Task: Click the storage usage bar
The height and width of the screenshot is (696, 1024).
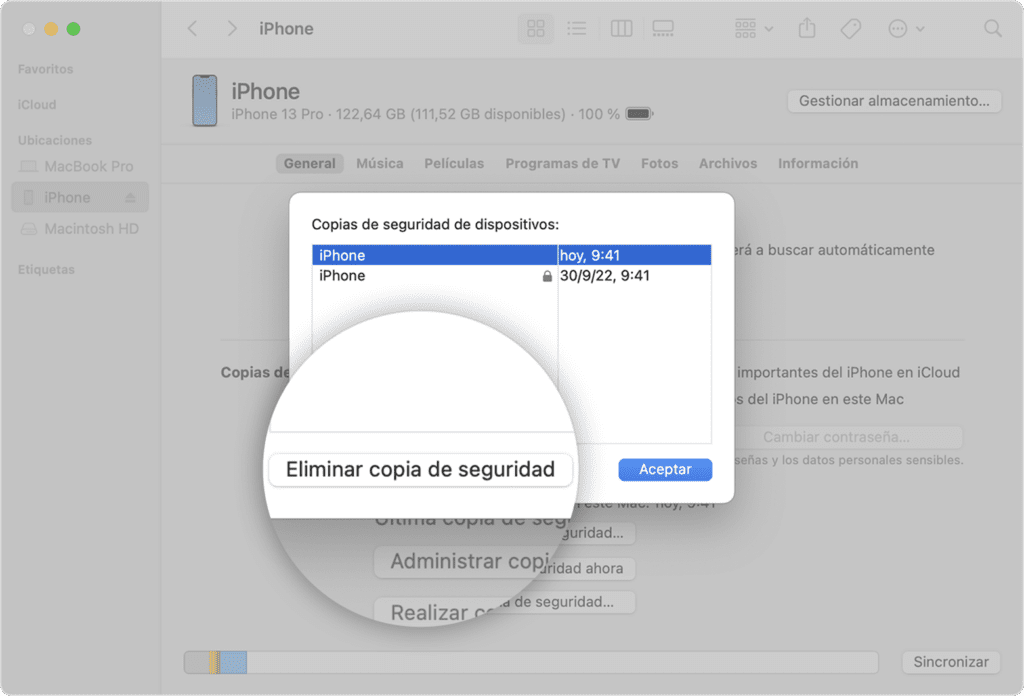Action: [531, 662]
